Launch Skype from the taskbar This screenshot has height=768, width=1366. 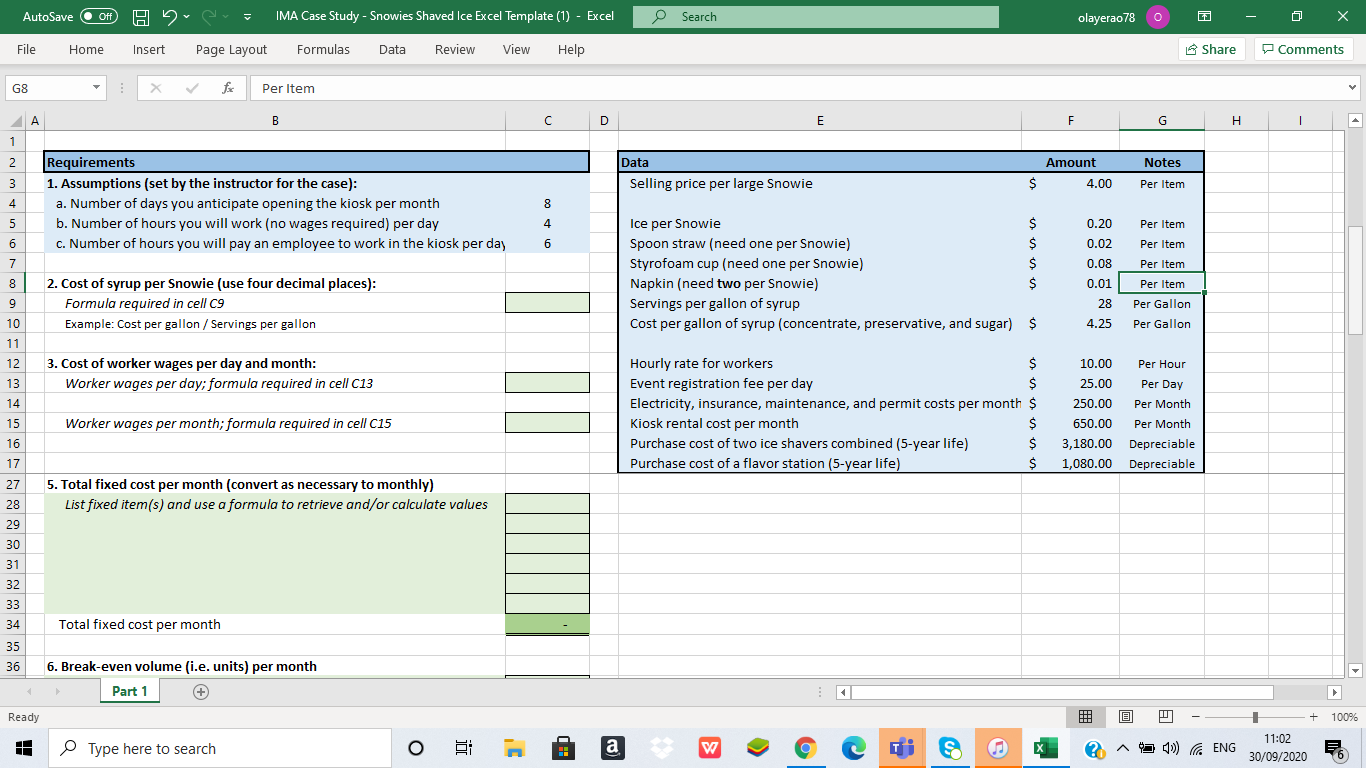click(950, 747)
